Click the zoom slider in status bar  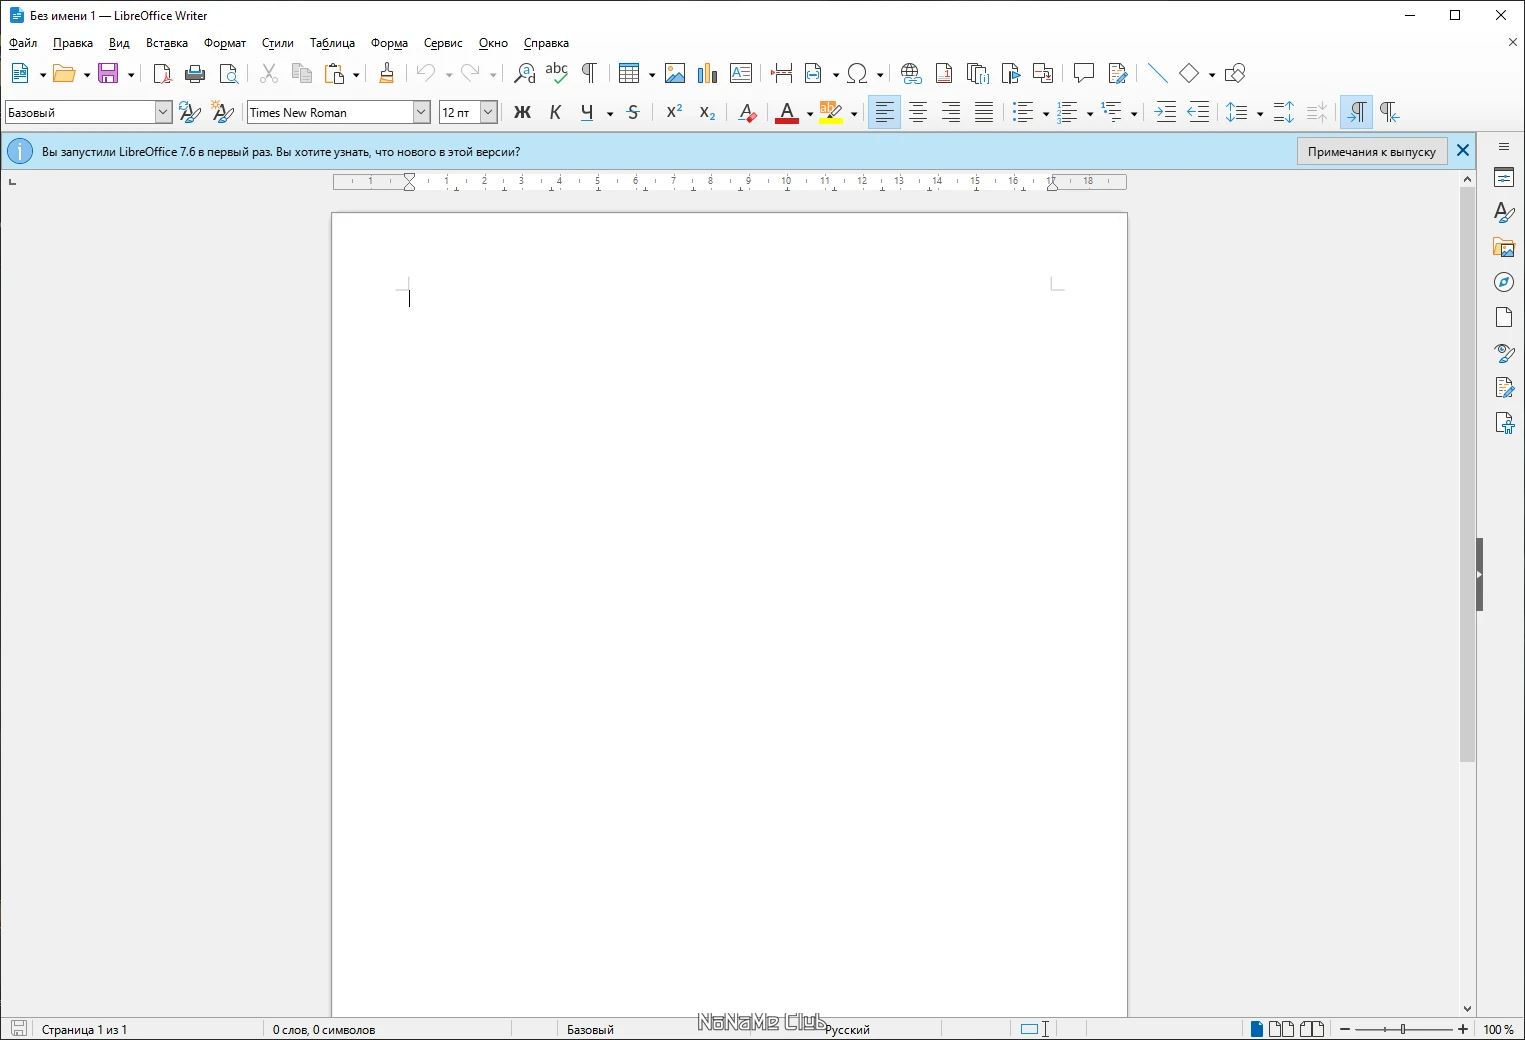(1404, 1029)
